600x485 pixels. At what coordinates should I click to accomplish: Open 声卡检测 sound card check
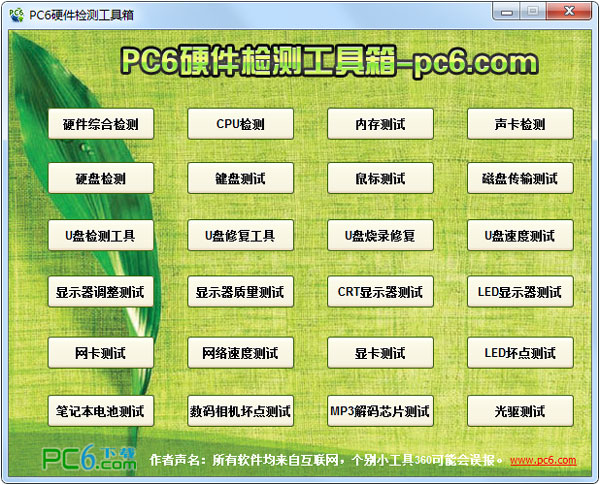click(x=520, y=124)
